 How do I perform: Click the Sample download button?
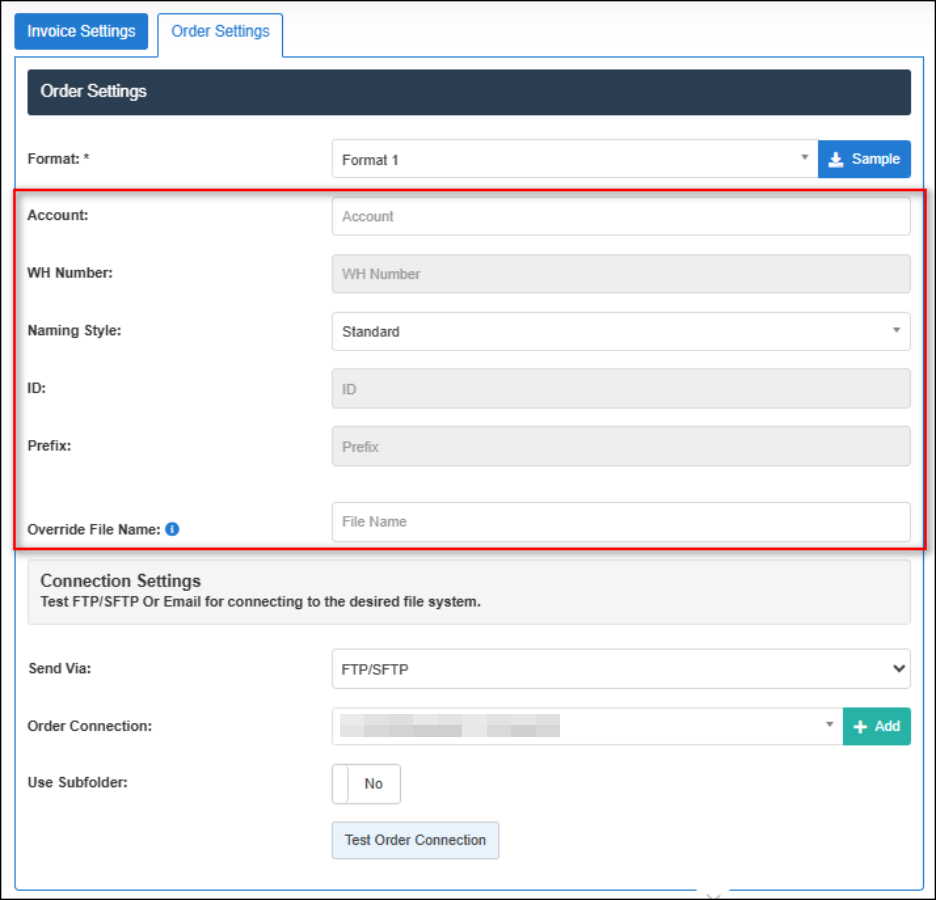864,159
